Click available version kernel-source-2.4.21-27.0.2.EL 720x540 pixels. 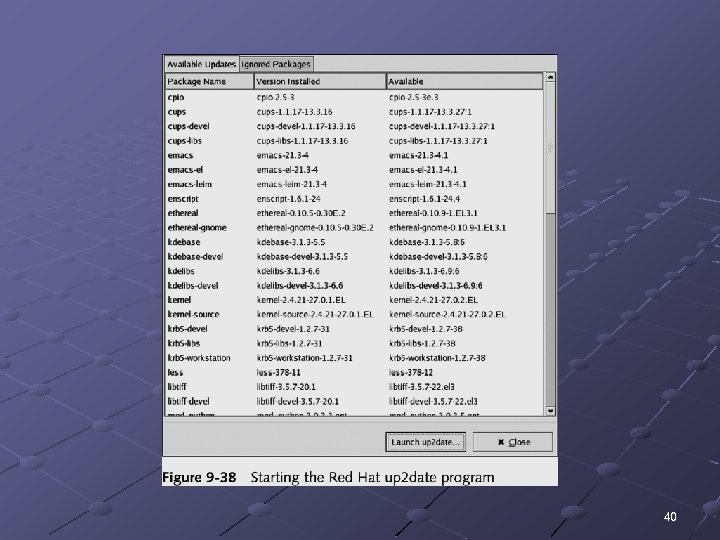447,315
